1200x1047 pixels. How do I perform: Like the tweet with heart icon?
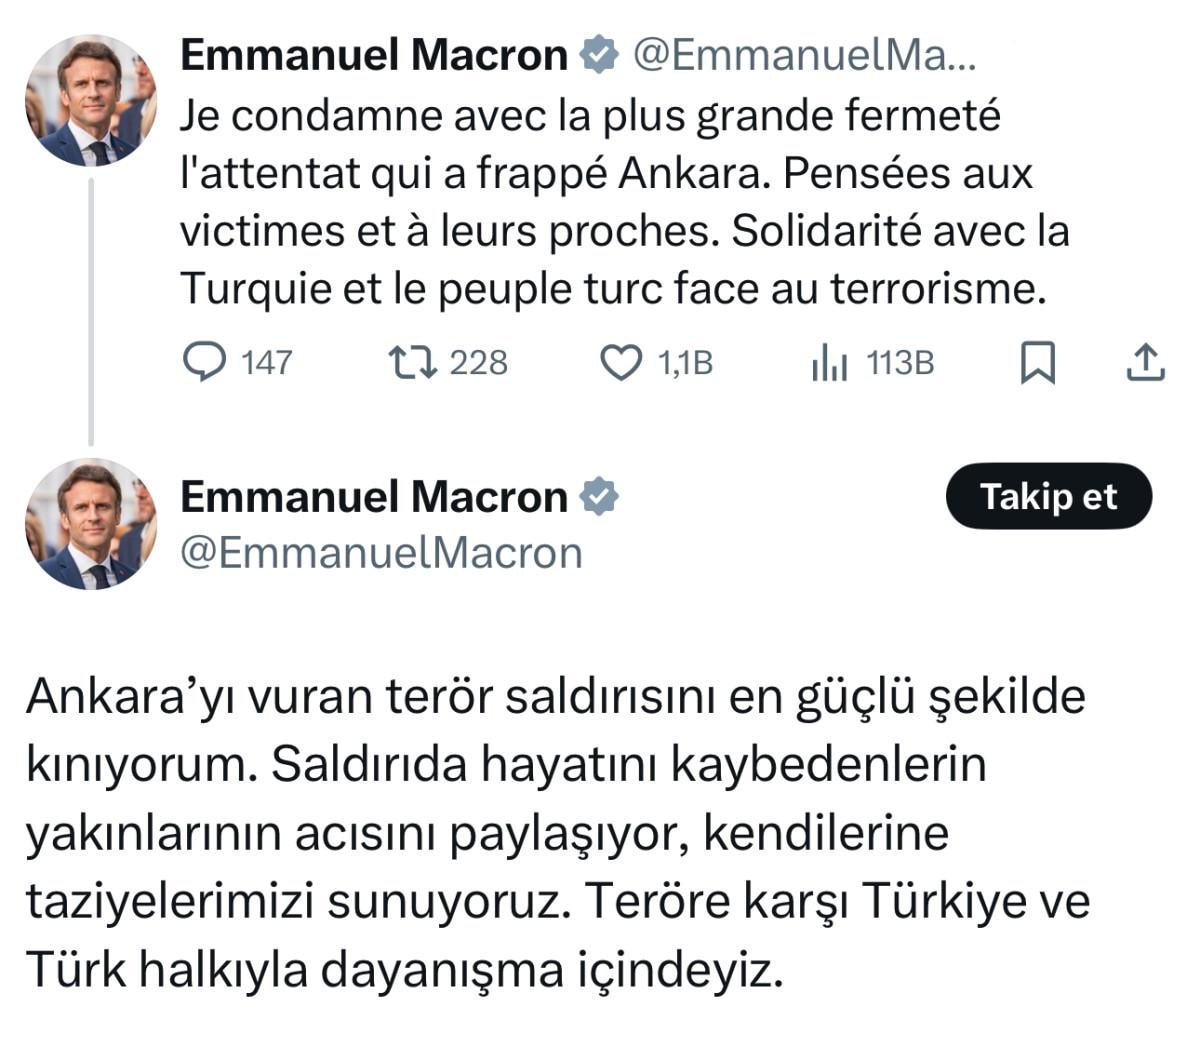620,362
